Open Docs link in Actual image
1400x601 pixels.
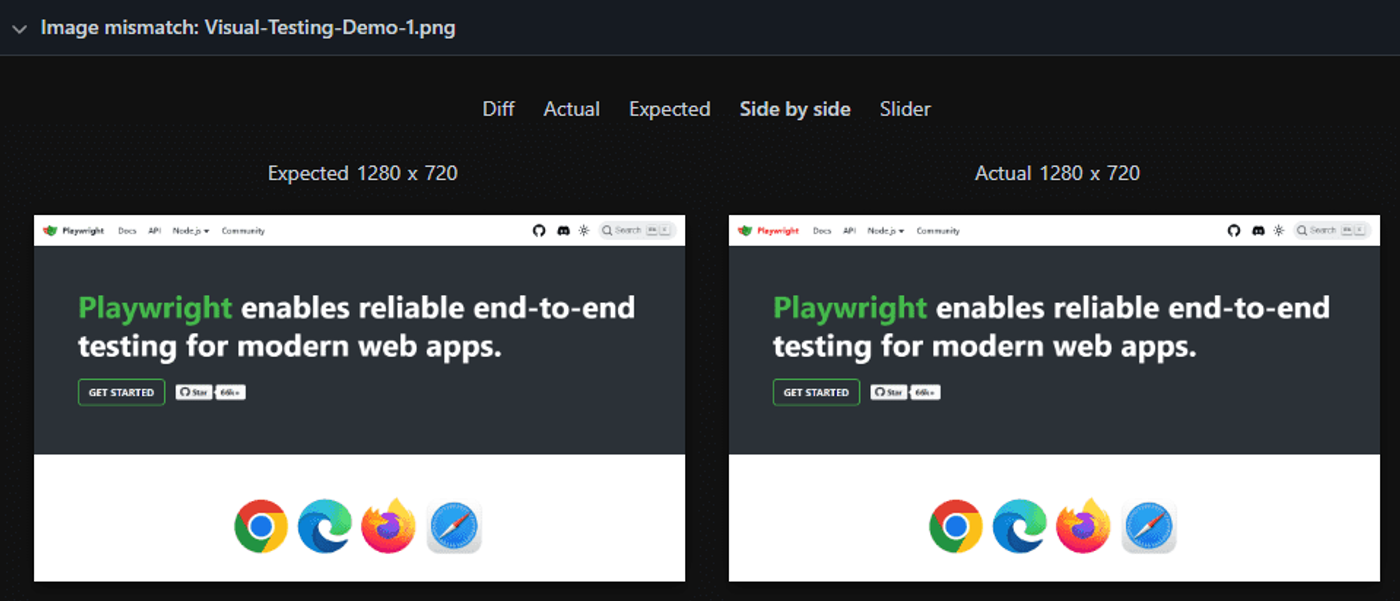(x=822, y=231)
